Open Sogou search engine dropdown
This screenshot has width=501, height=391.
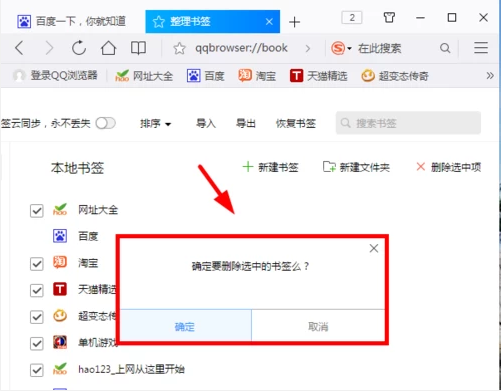349,48
